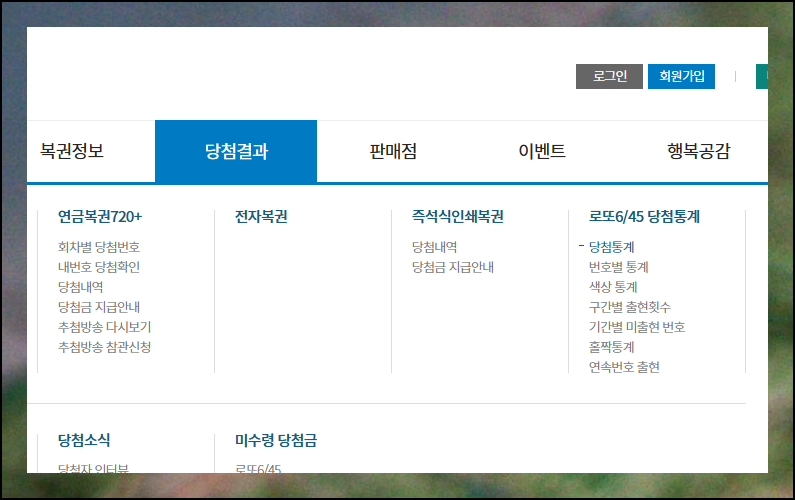Open the 판매점 menu
Screen dimensions: 795x500
tap(393, 151)
